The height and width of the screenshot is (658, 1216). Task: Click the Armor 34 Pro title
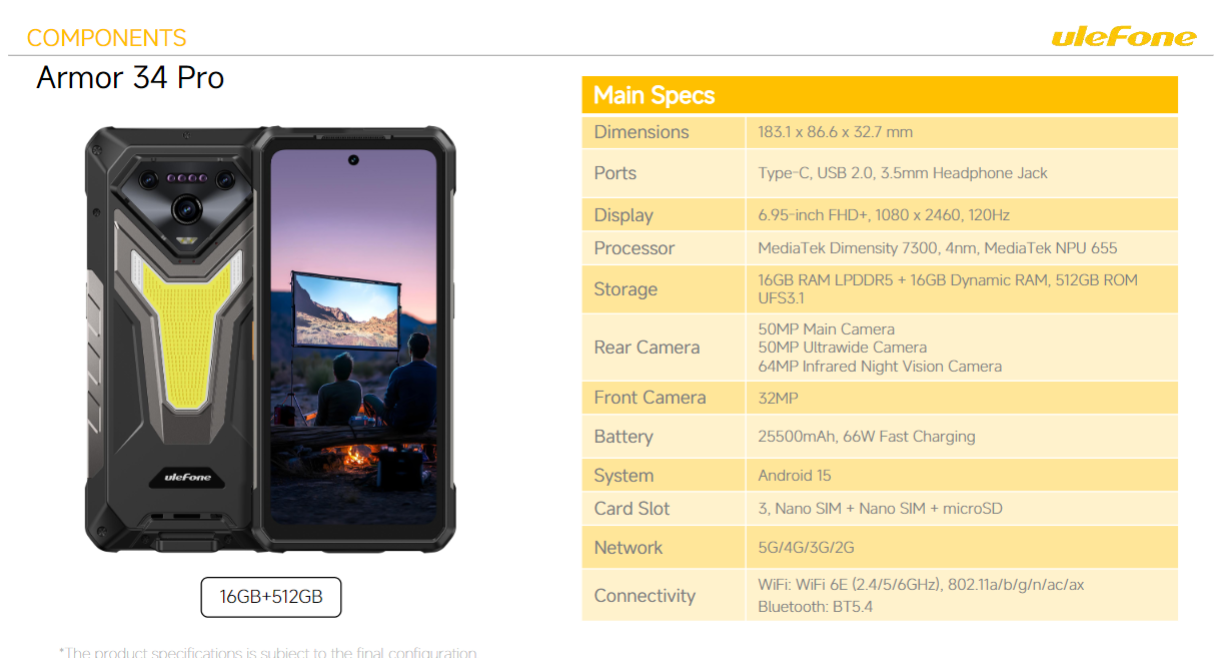(130, 77)
